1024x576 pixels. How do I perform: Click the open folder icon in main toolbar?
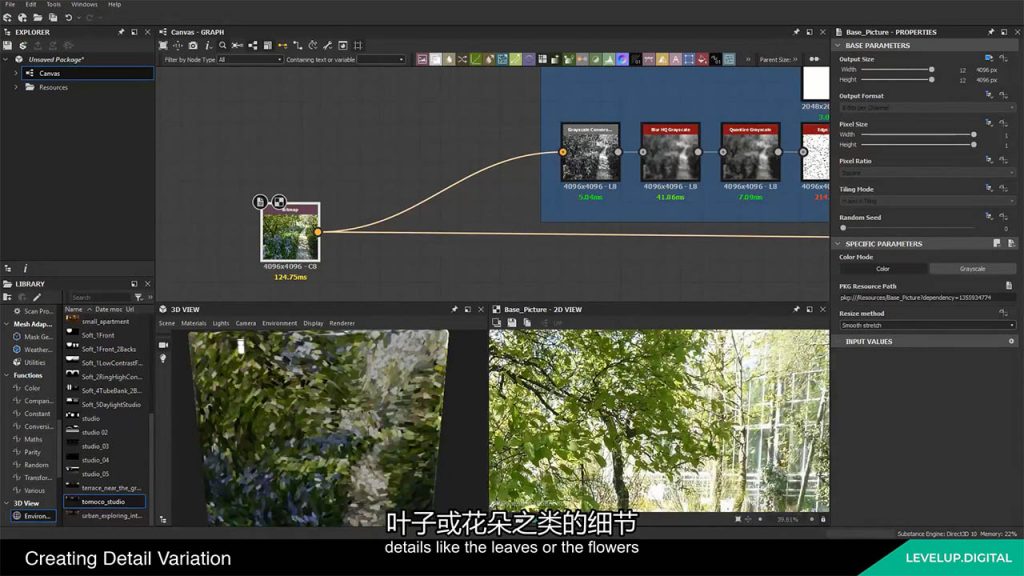click(x=37, y=18)
